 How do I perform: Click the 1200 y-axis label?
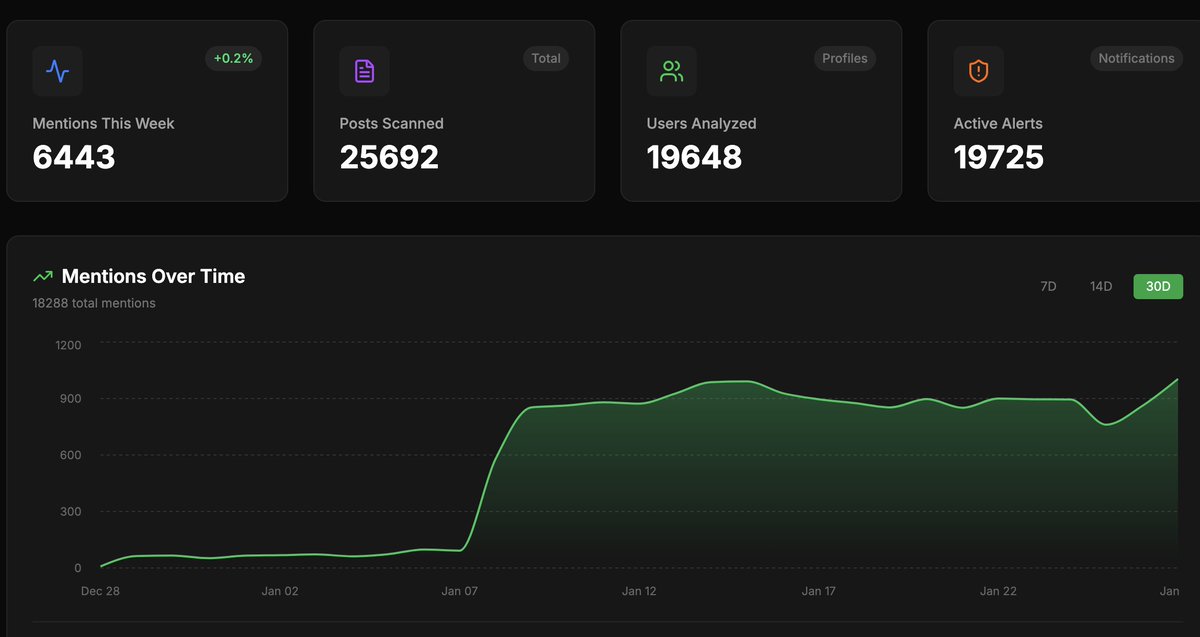click(x=69, y=344)
